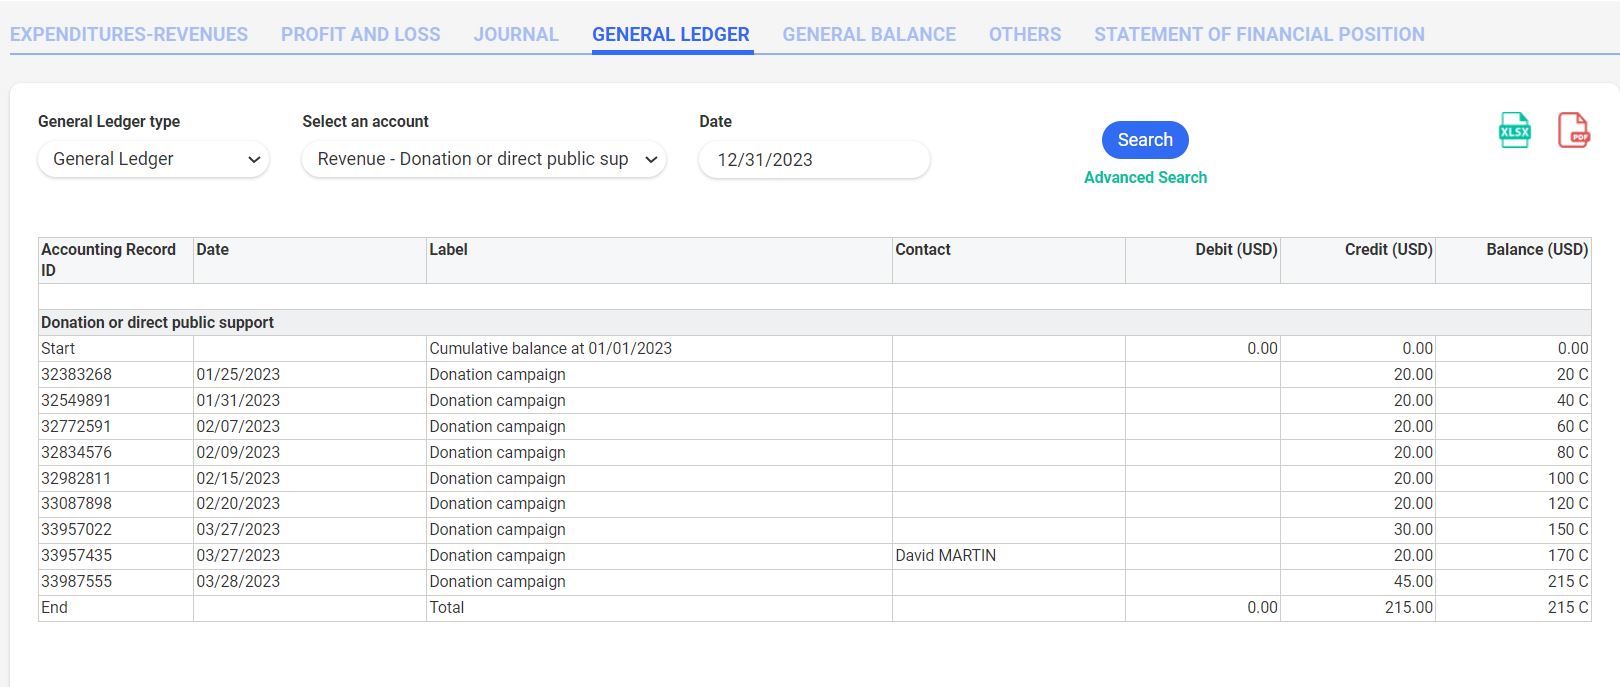This screenshot has height=687, width=1620.
Task: Switch to the General Balance tab
Action: [868, 34]
